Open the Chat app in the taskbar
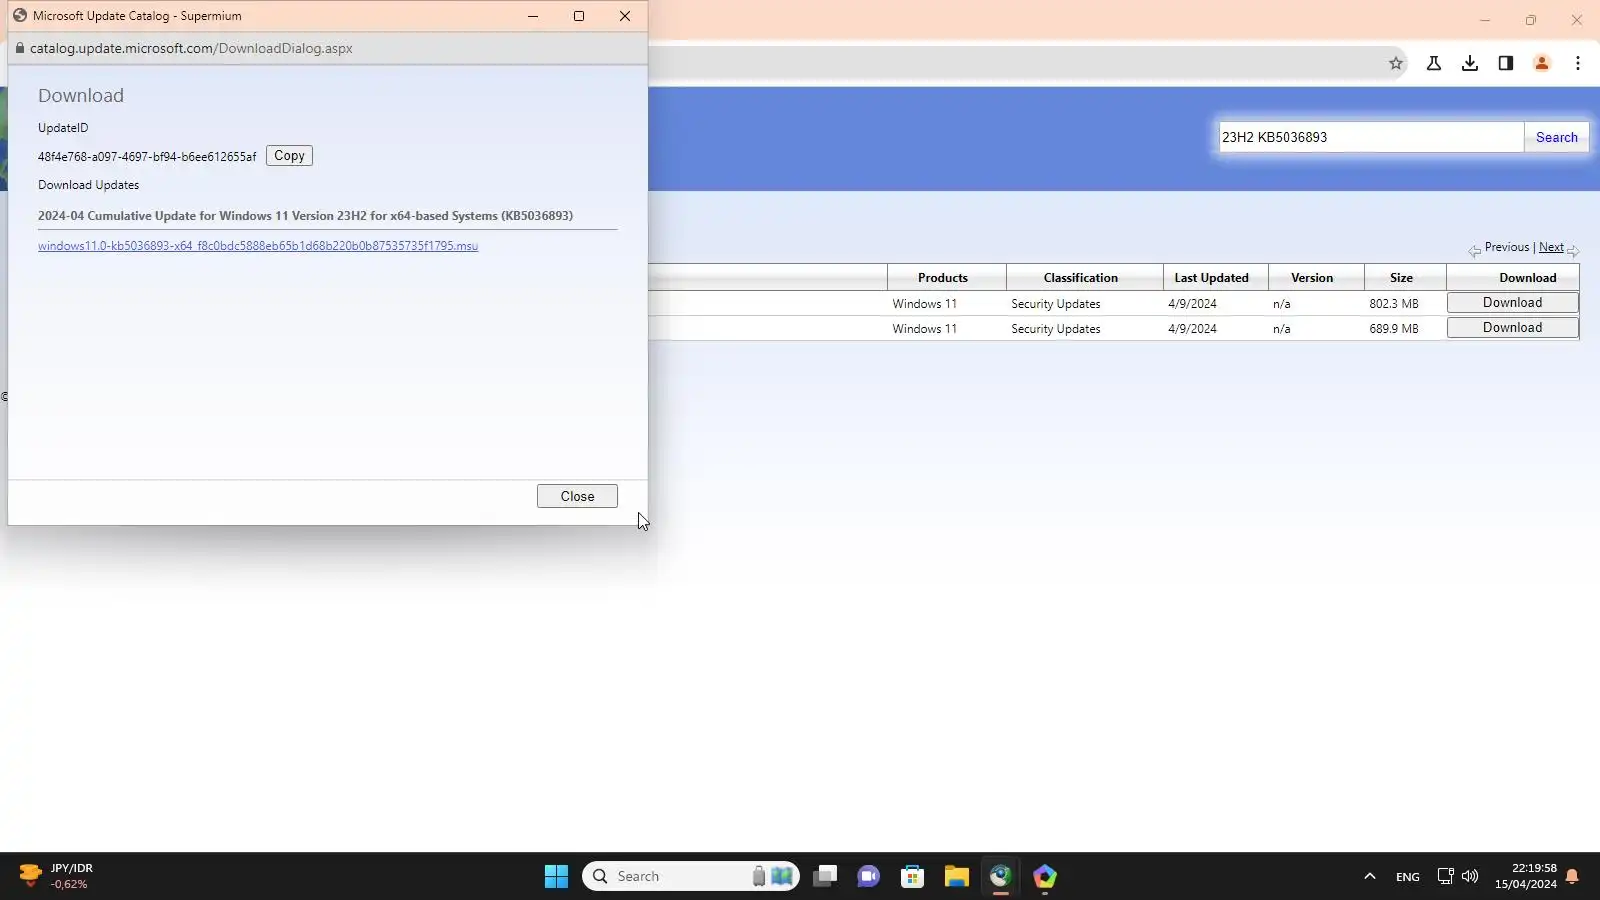Viewport: 1600px width, 900px height. 868,876
